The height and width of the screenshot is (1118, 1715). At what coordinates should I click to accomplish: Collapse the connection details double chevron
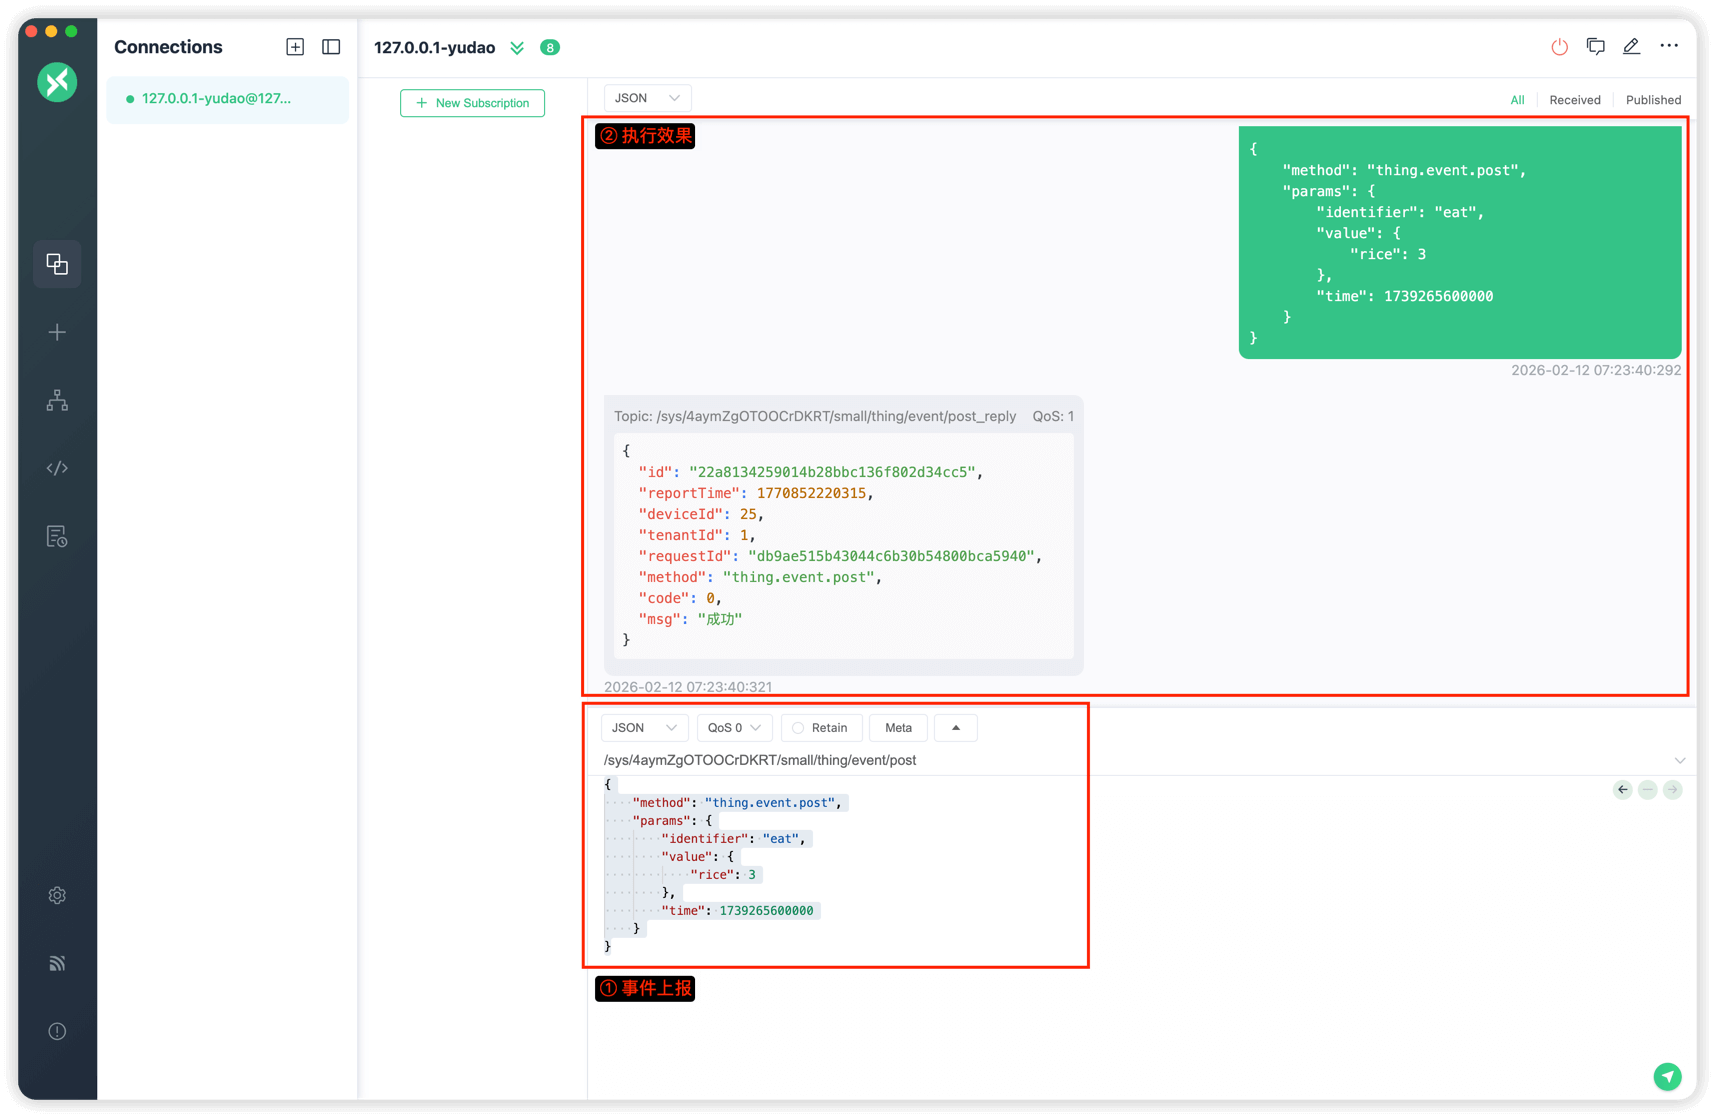517,48
